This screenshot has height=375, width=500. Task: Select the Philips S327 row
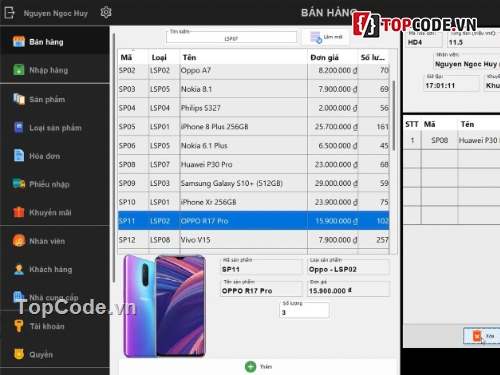[x=254, y=108]
